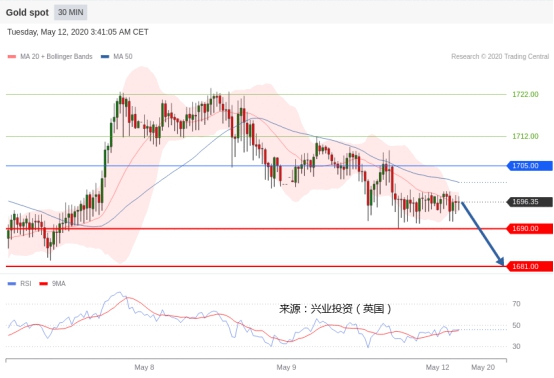Click the red 1690.00 support price tag
This screenshot has width=554, height=378.
click(x=530, y=229)
